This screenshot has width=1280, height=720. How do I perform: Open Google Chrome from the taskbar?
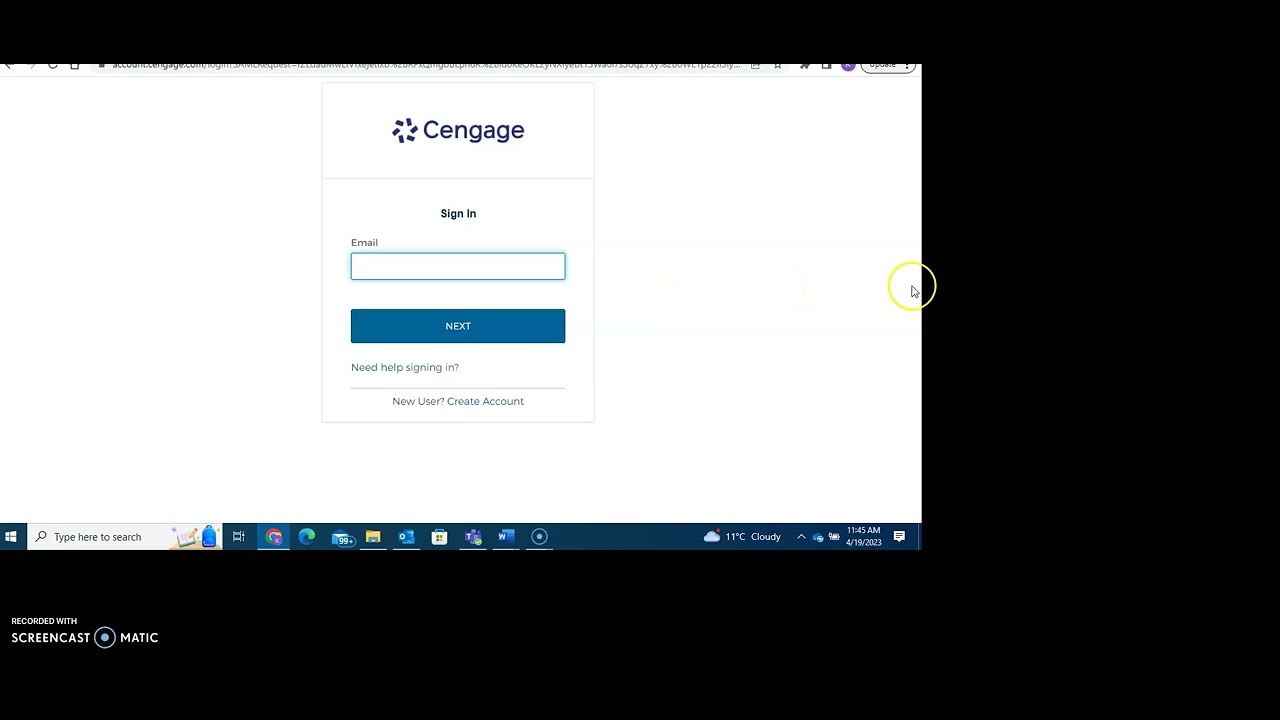click(274, 537)
